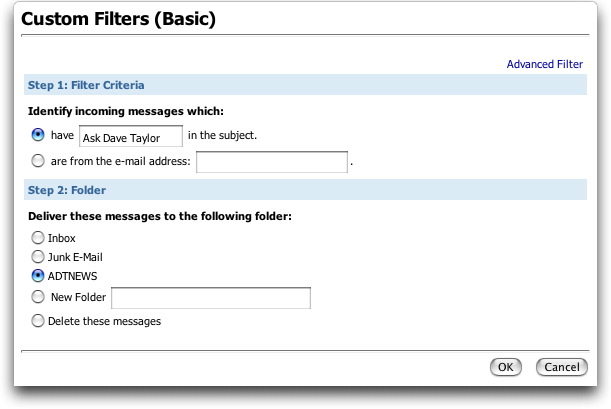Click the 'in the subject.' label text
The height and width of the screenshot is (409, 611).
(x=223, y=135)
